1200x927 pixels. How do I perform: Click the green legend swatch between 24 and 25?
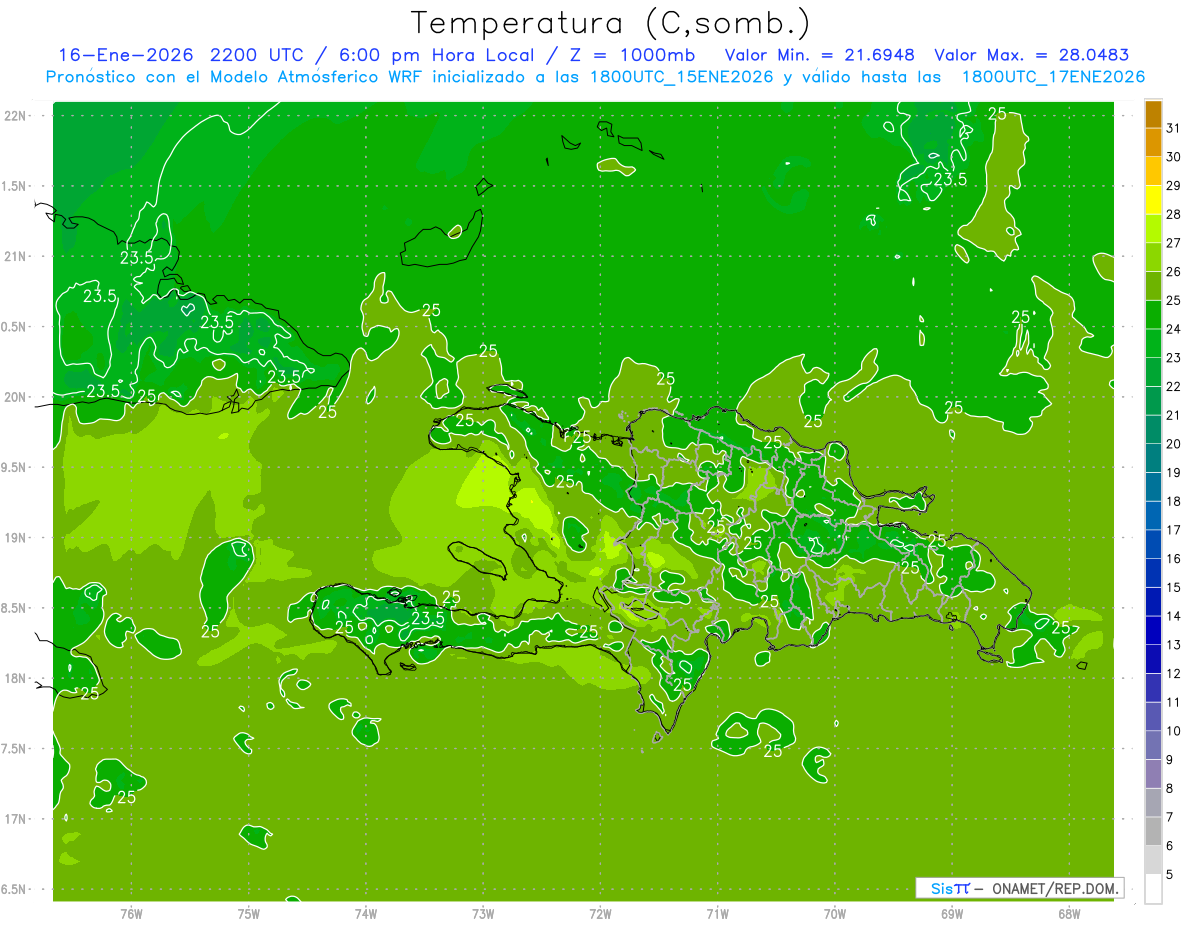tap(1154, 315)
